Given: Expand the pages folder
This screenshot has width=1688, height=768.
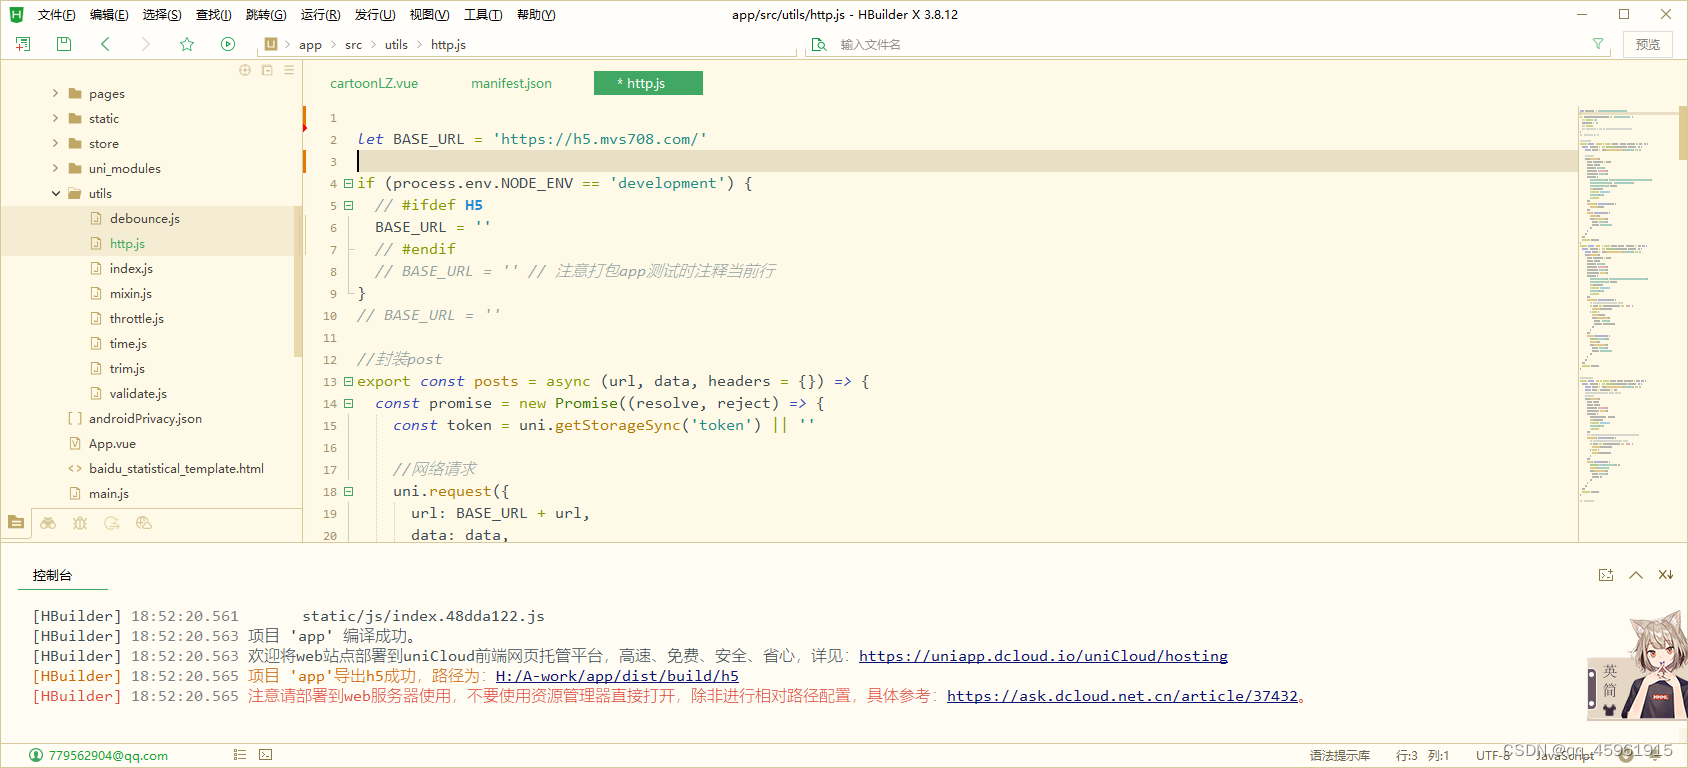Looking at the screenshot, I should 56,93.
